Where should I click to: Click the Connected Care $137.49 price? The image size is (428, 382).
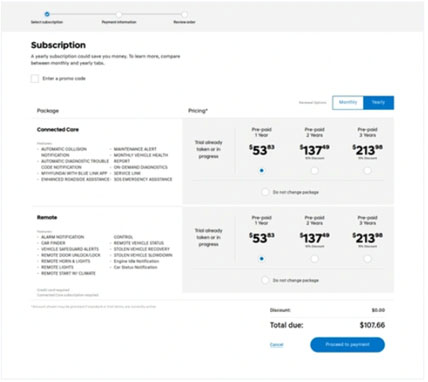tap(314, 150)
